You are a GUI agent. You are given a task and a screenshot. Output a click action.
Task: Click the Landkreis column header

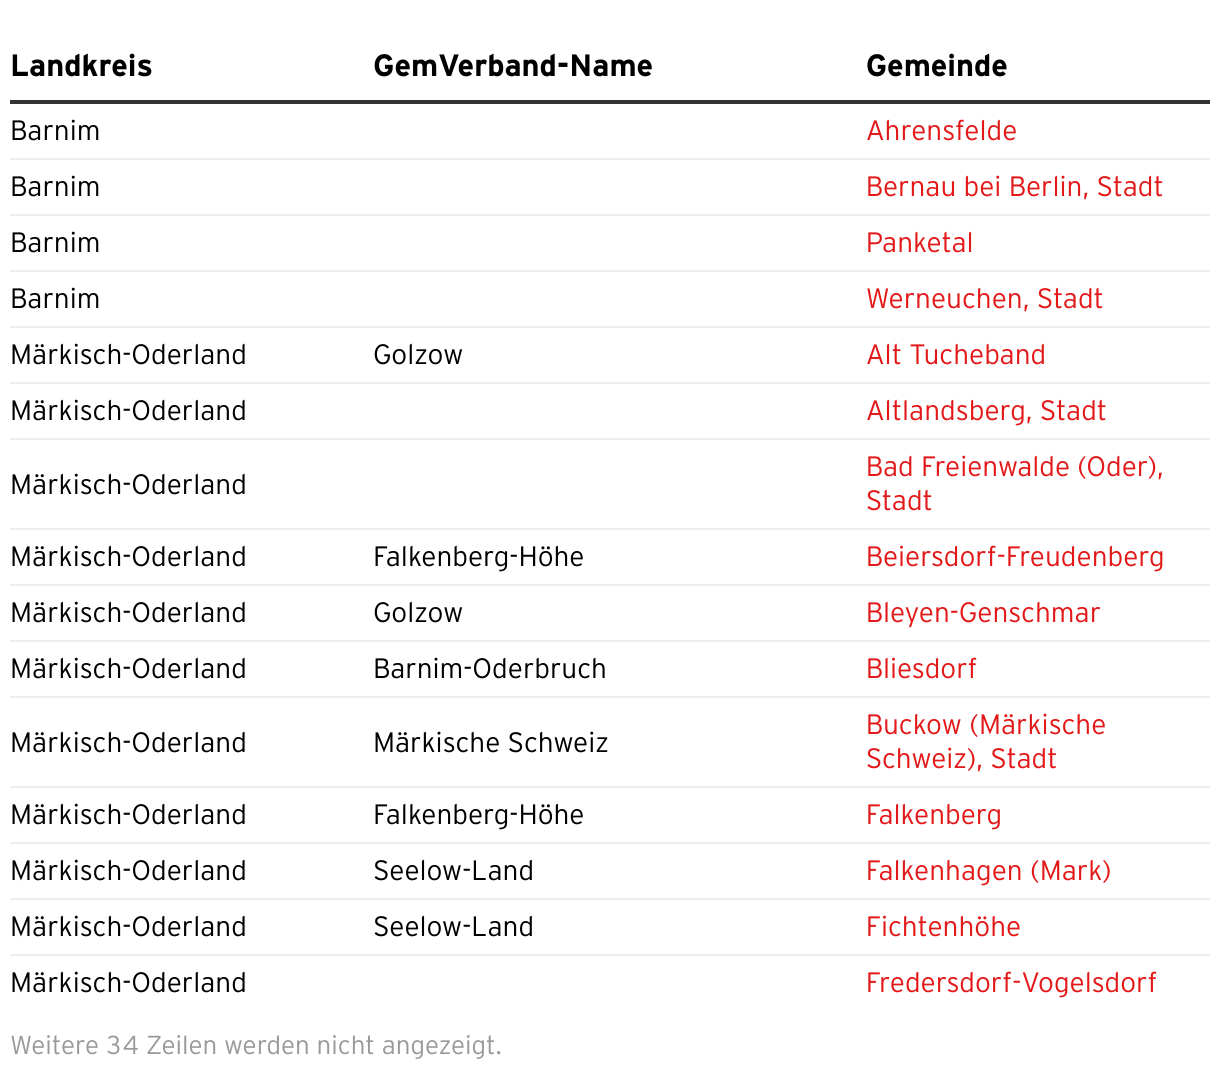[x=81, y=66]
